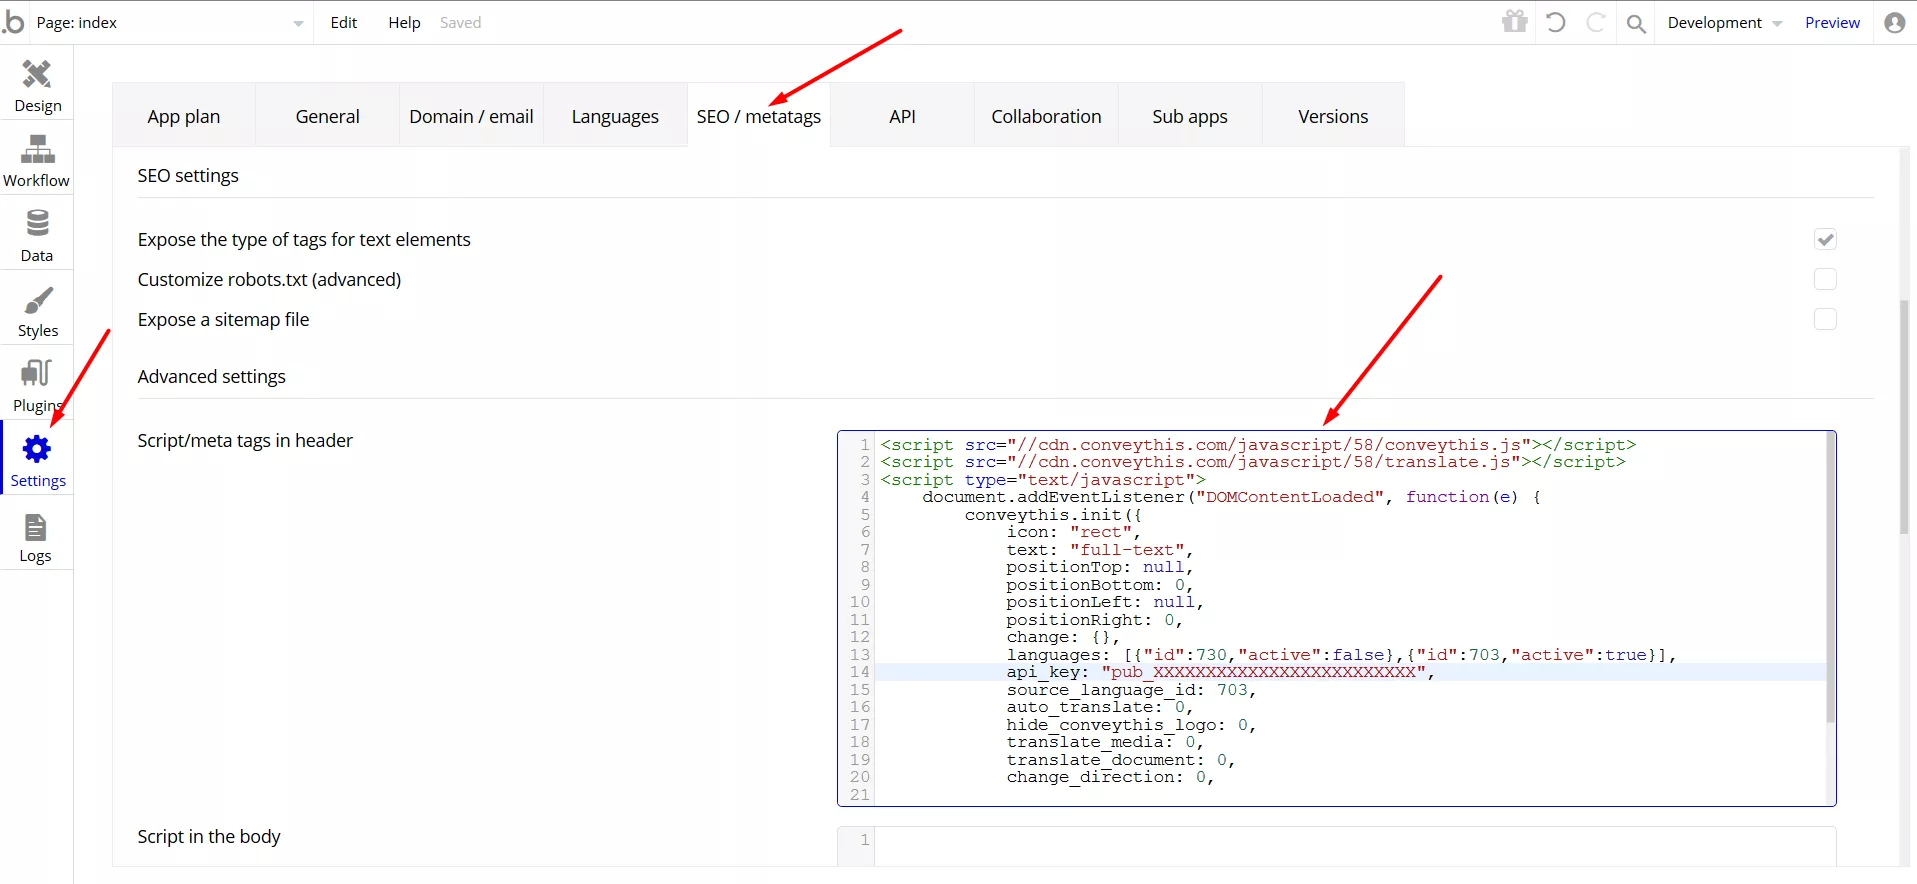This screenshot has width=1917, height=884.
Task: Open the Edit menu
Action: click(x=343, y=22)
